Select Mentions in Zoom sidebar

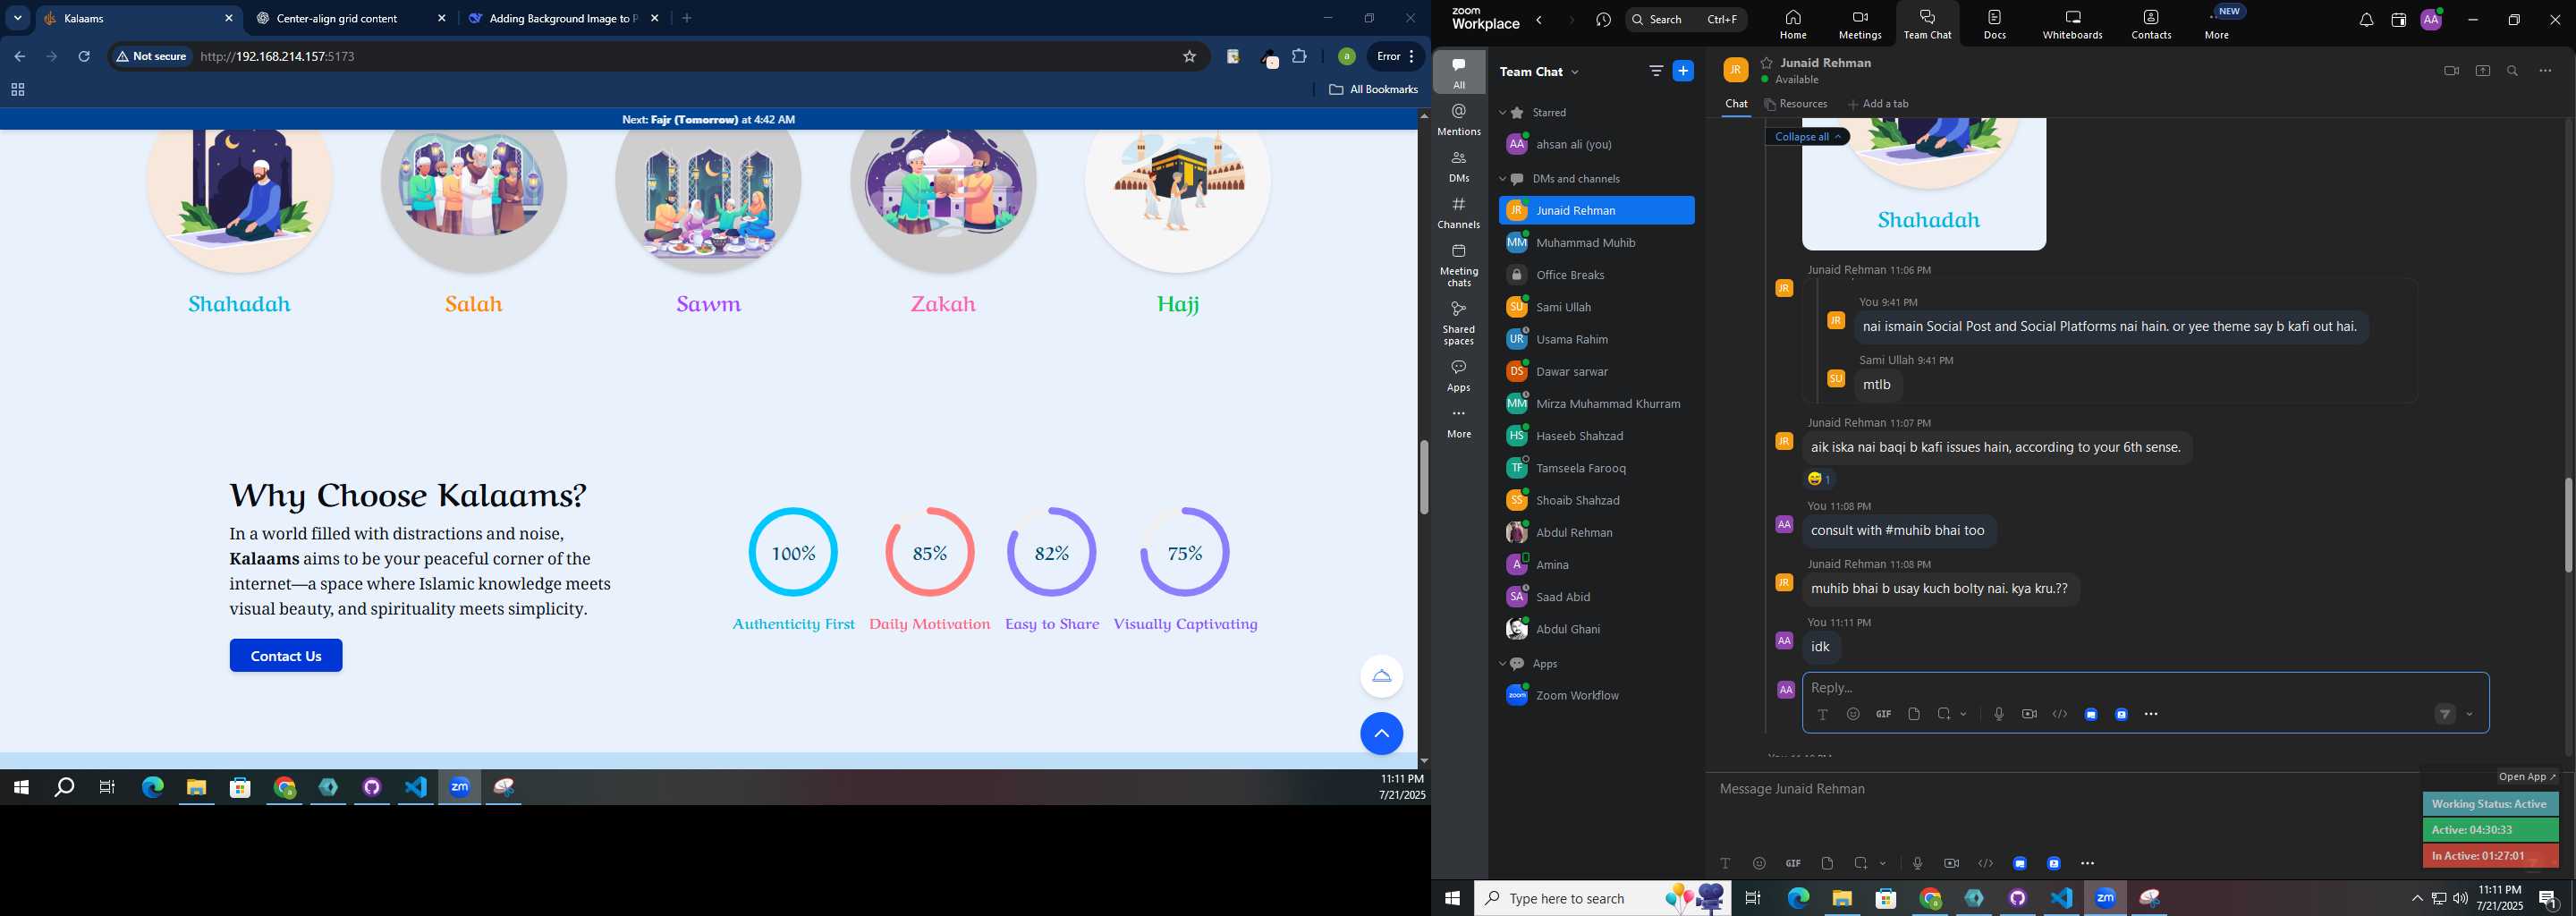tap(1459, 120)
